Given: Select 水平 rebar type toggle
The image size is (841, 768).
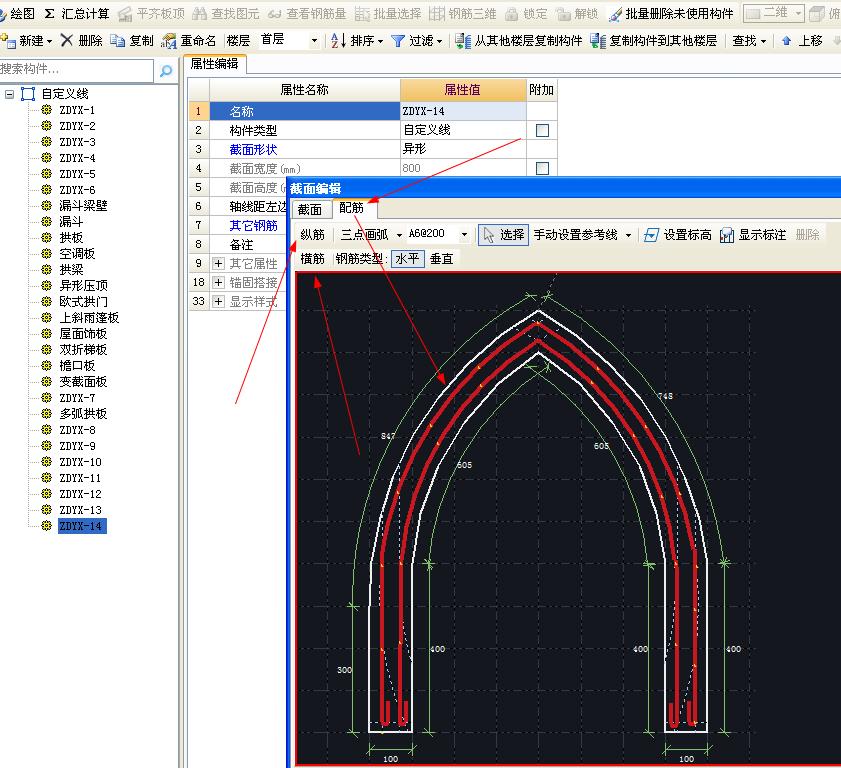Looking at the screenshot, I should pos(408,259).
